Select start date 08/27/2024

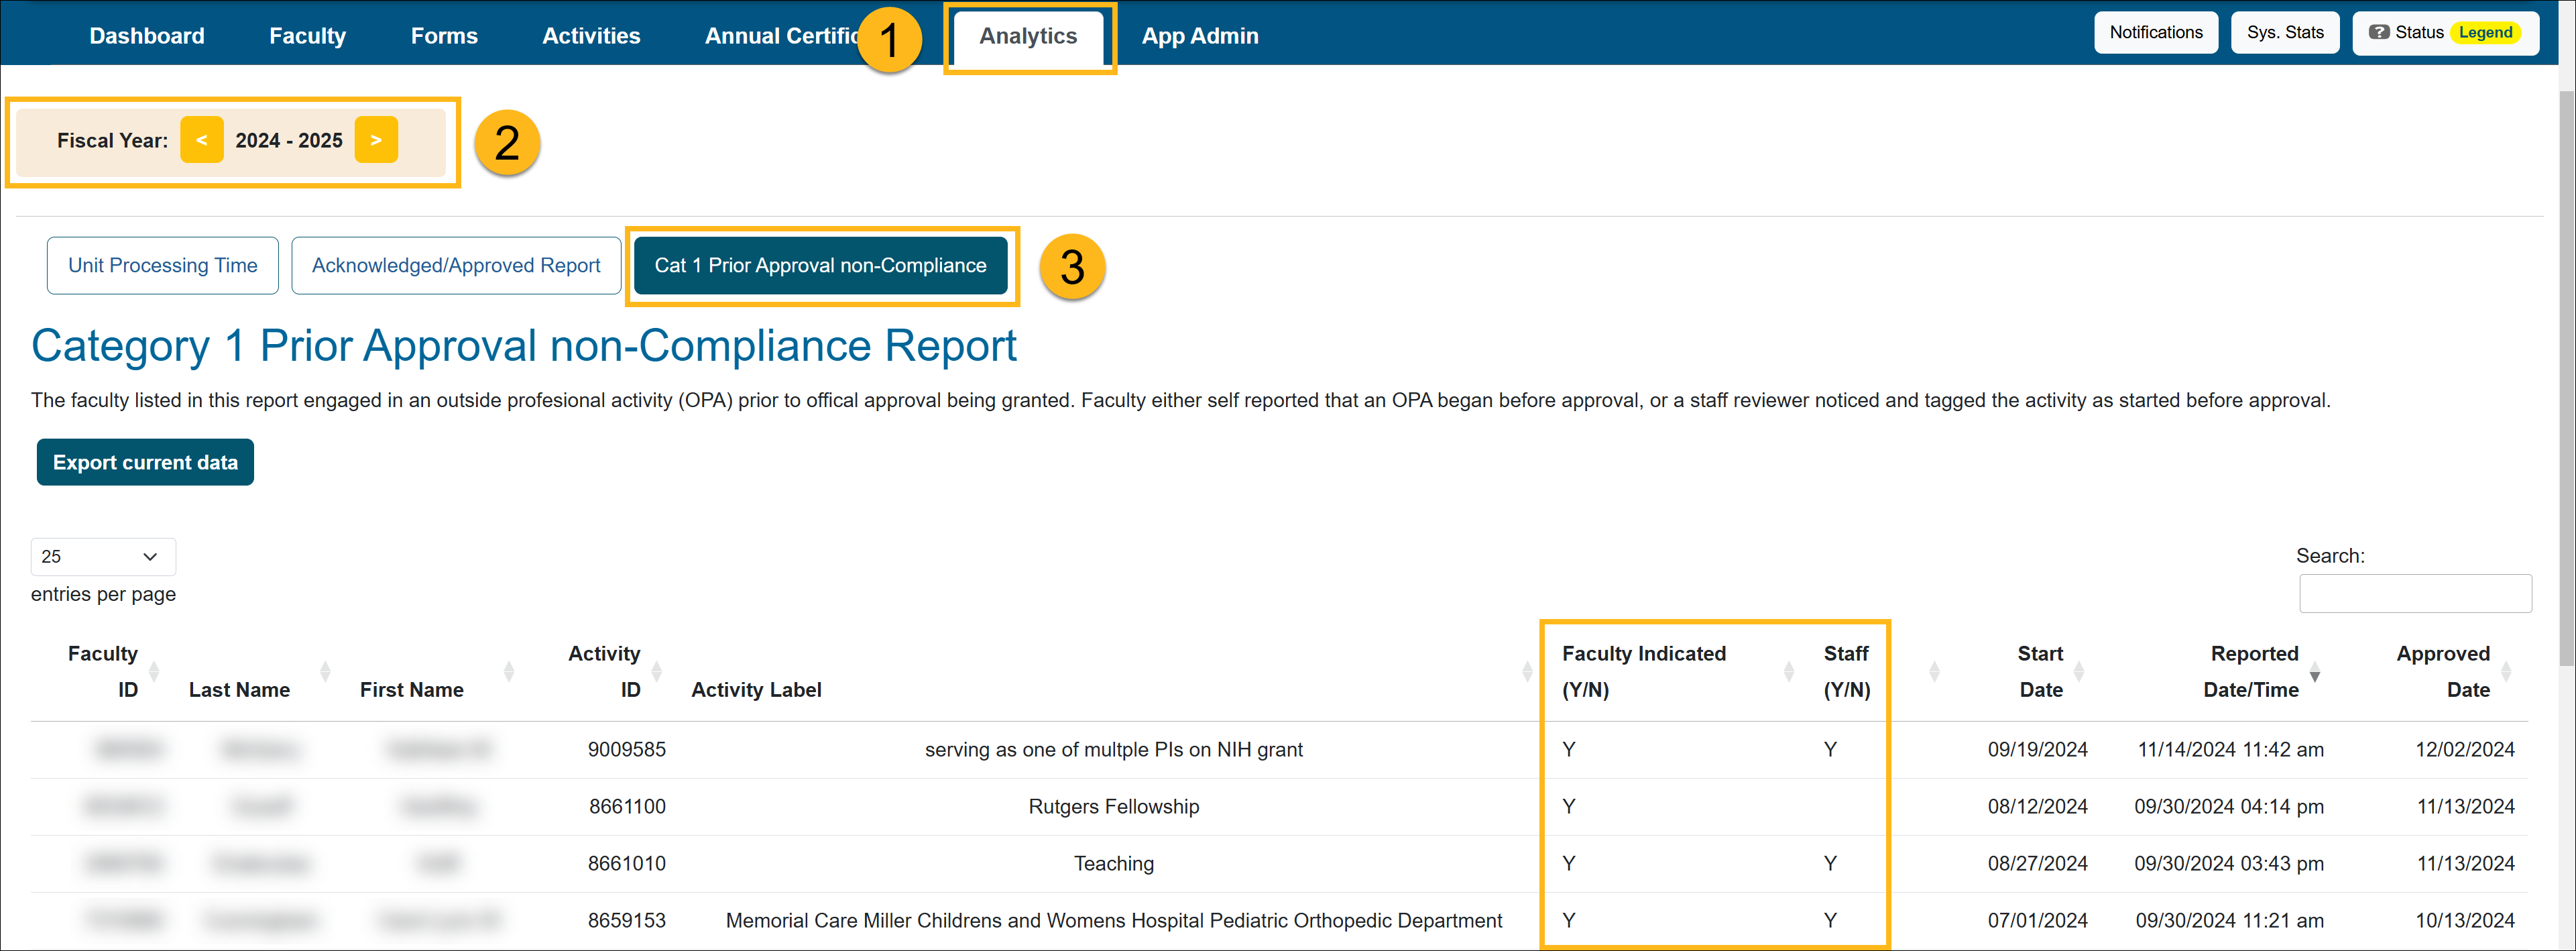click(2037, 863)
